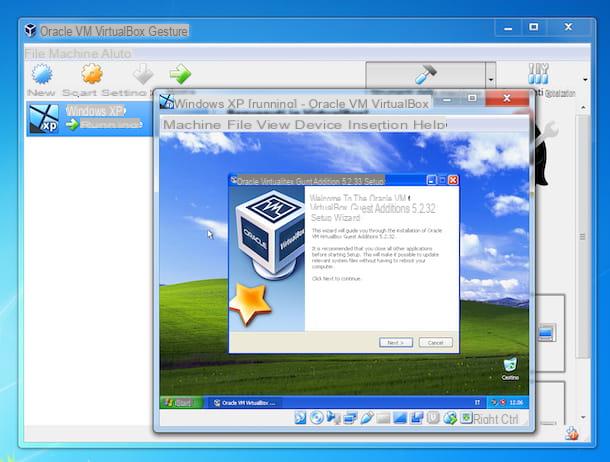This screenshot has height=462, width=610.
Task: Click the red shield tray icon in XP
Action: [502, 403]
